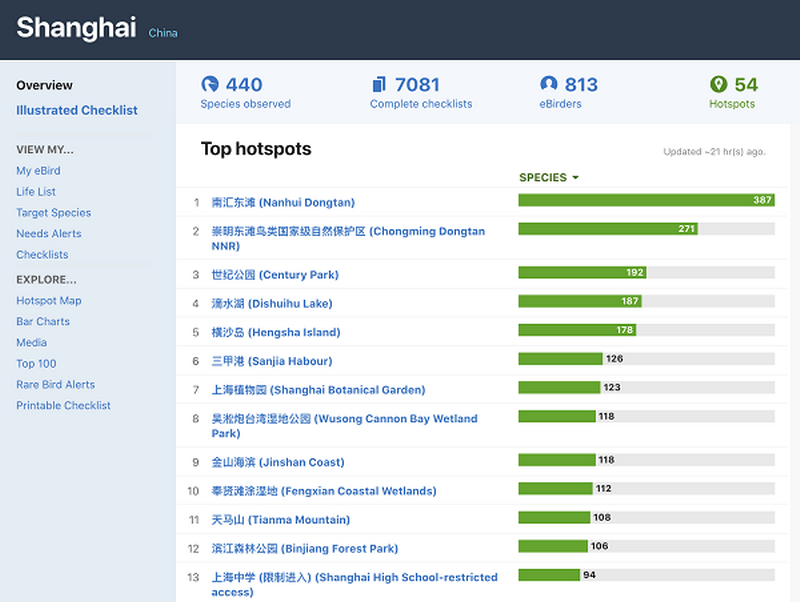Click the China country link
Image resolution: width=800 pixels, height=602 pixels.
pyautogui.click(x=163, y=33)
